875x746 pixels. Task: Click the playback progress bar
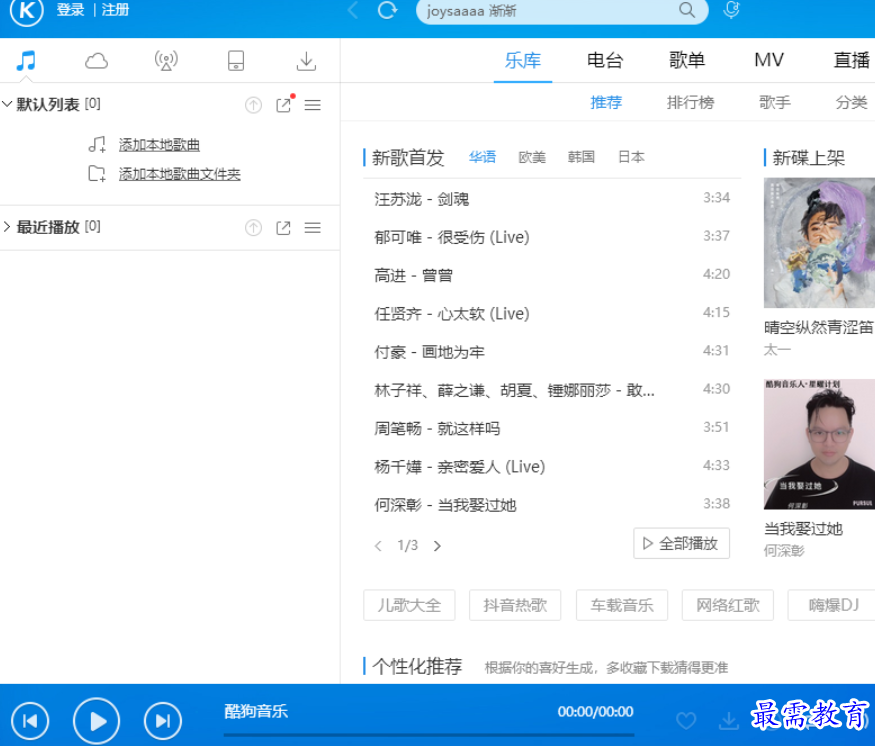tap(429, 735)
